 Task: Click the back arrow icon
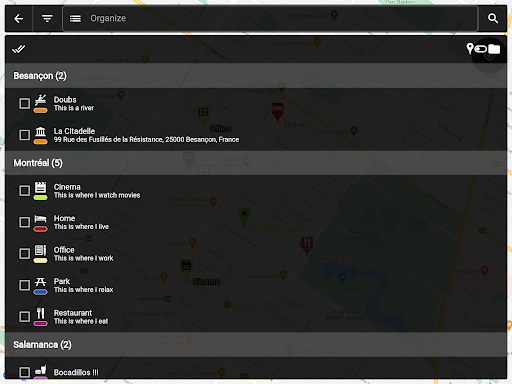click(19, 18)
